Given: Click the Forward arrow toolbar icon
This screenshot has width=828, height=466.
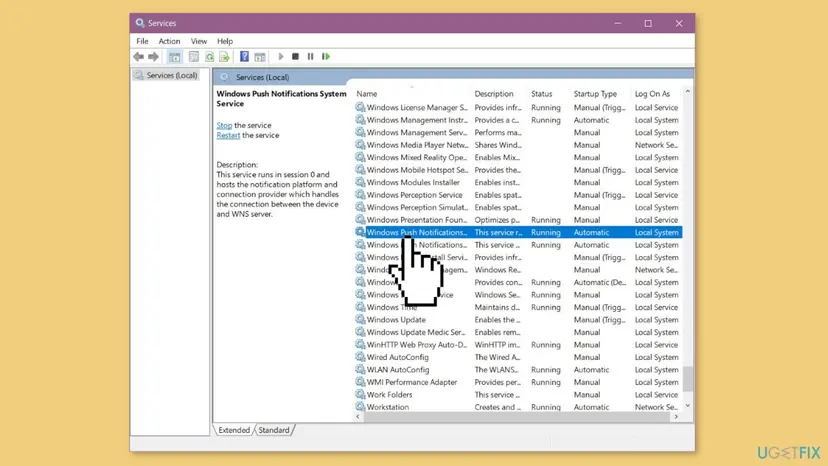Looking at the screenshot, I should [x=153, y=57].
